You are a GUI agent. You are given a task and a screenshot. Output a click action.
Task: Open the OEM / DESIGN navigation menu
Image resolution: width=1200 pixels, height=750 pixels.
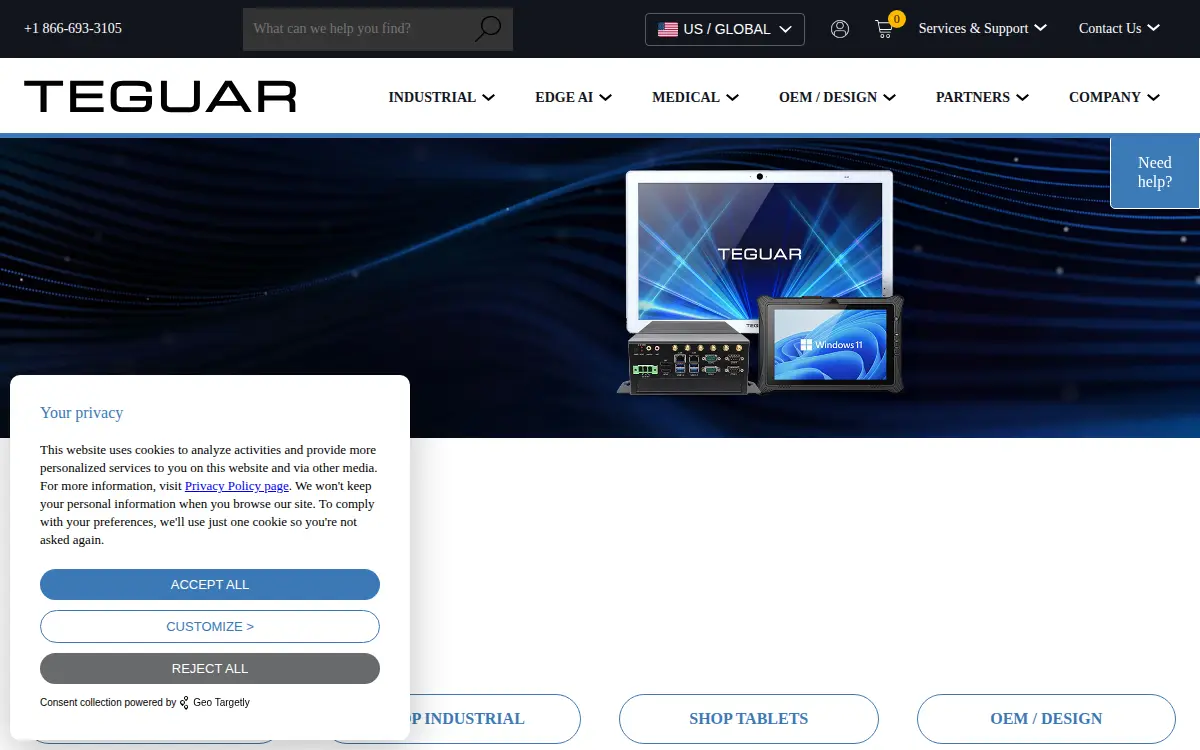click(837, 97)
